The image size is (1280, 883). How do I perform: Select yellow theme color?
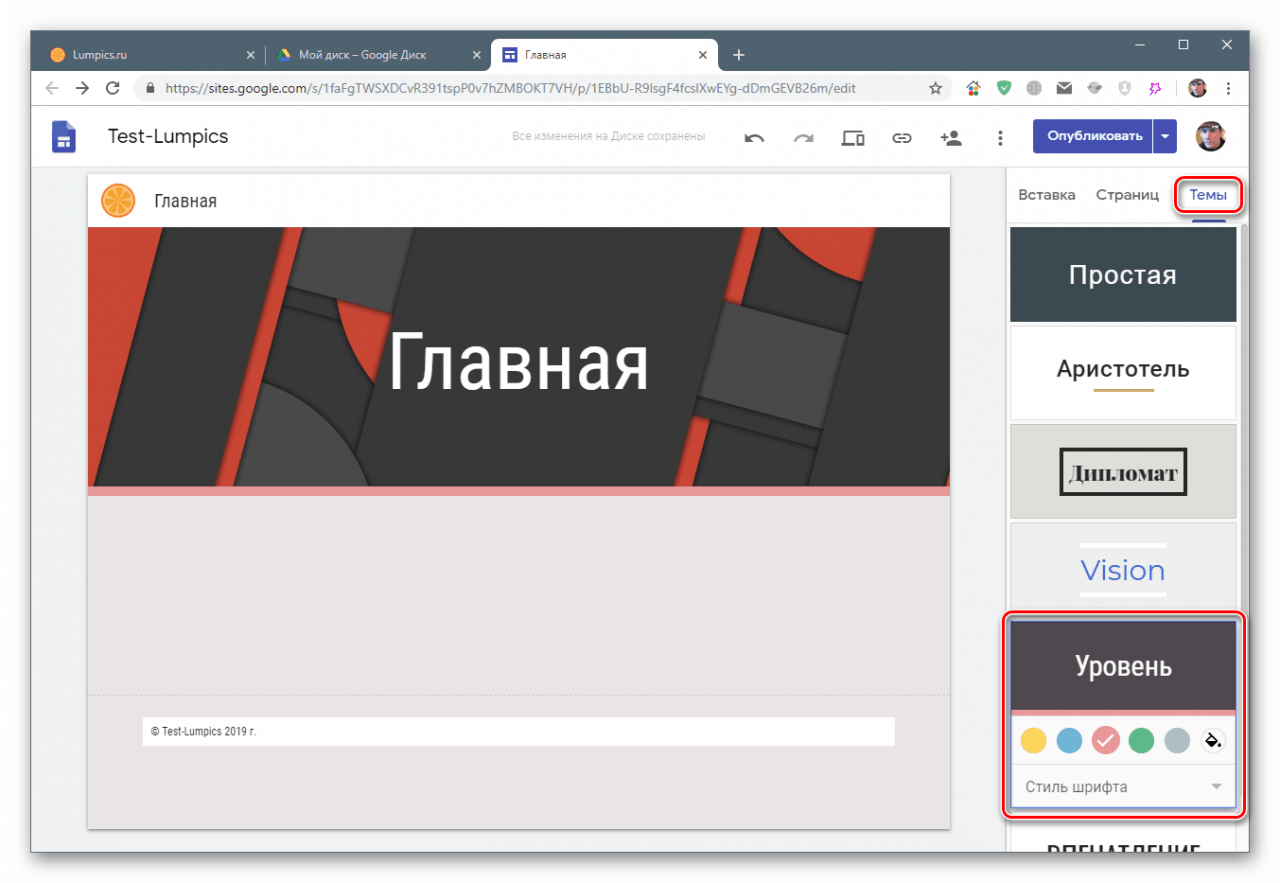pos(1033,741)
